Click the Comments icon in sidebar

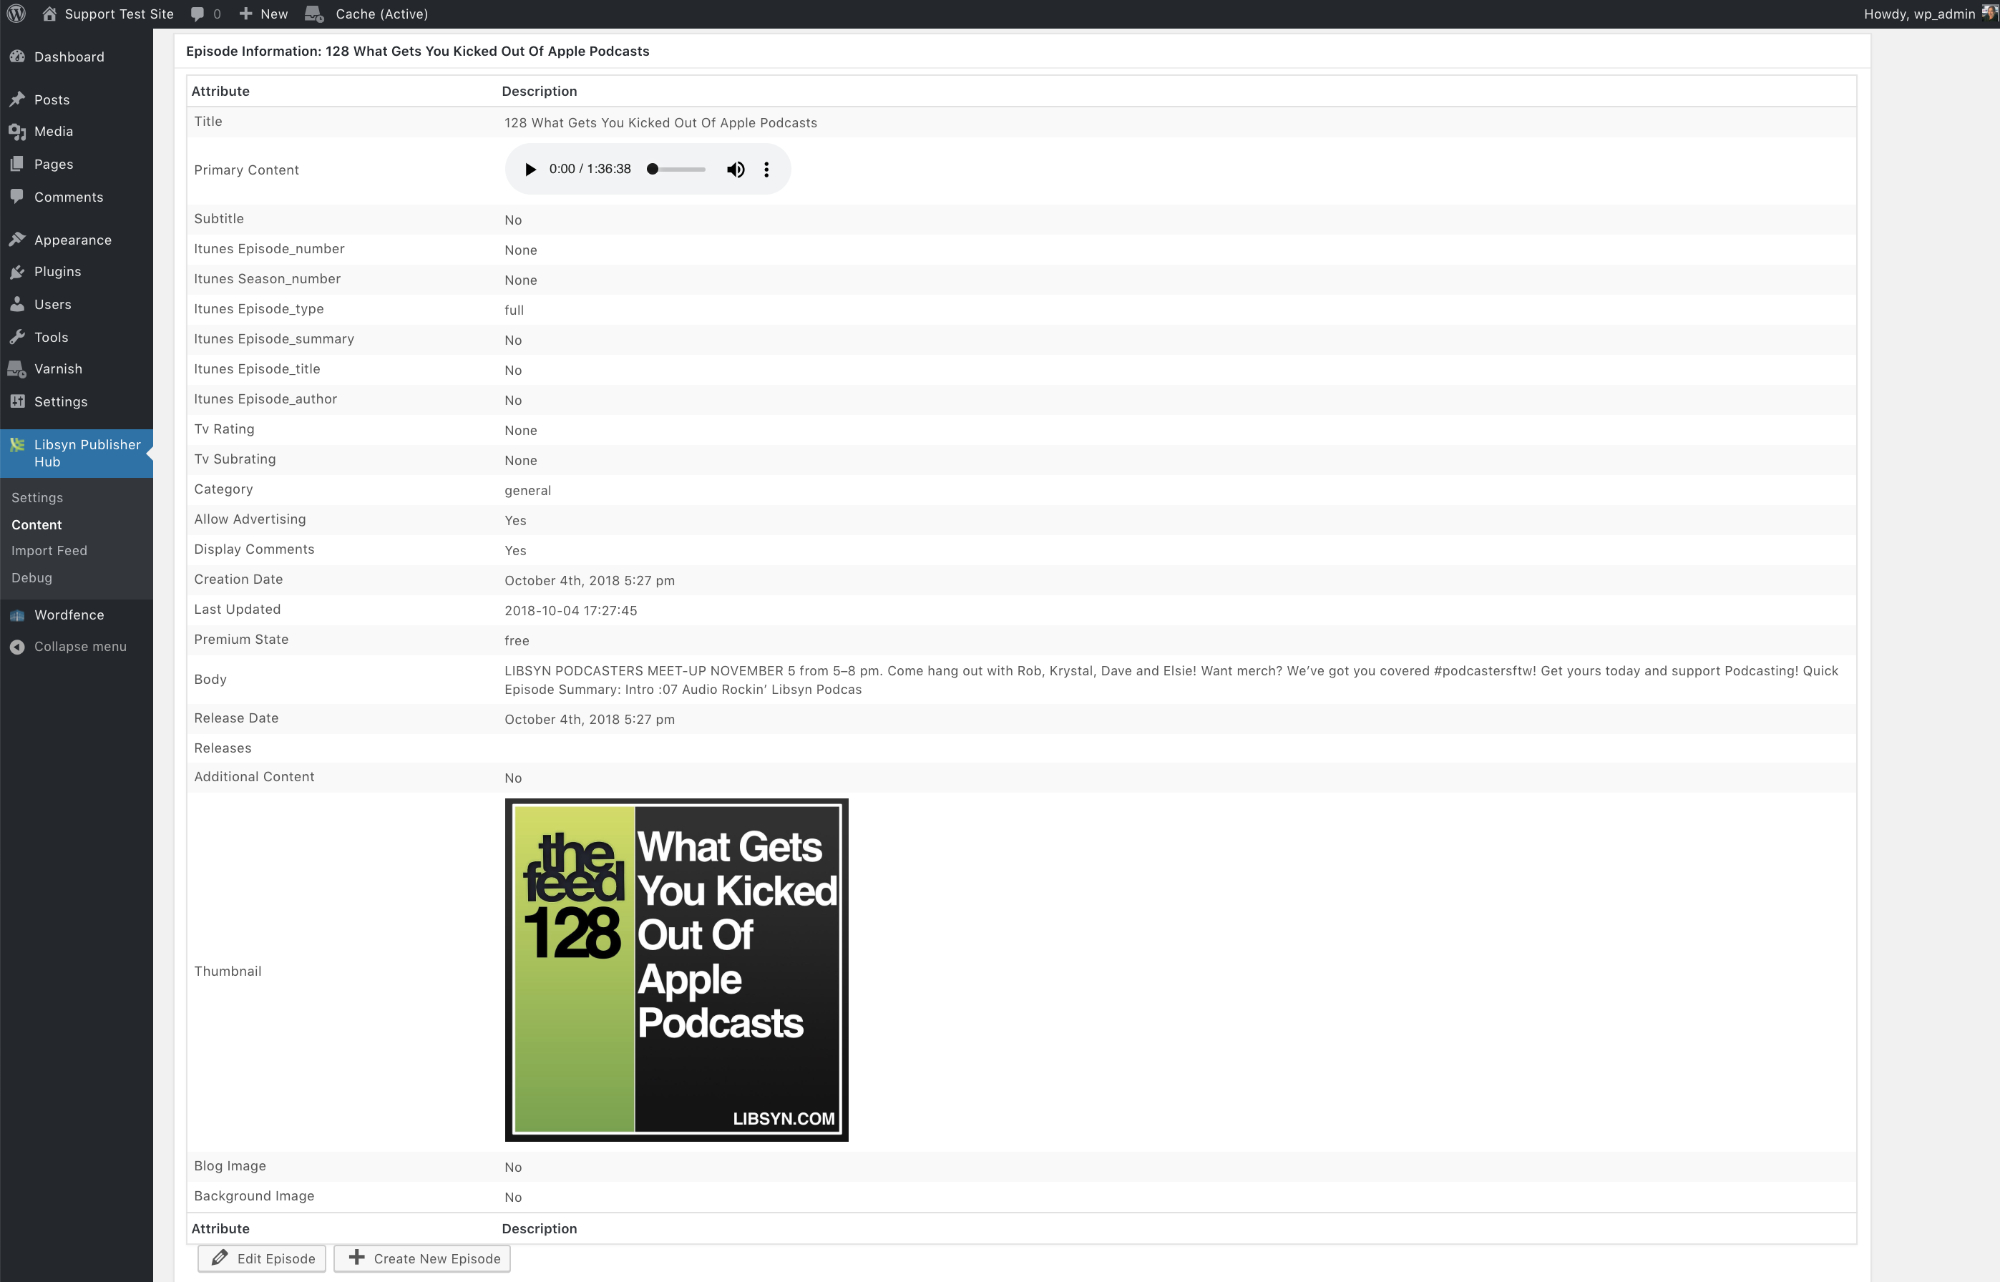coord(17,197)
